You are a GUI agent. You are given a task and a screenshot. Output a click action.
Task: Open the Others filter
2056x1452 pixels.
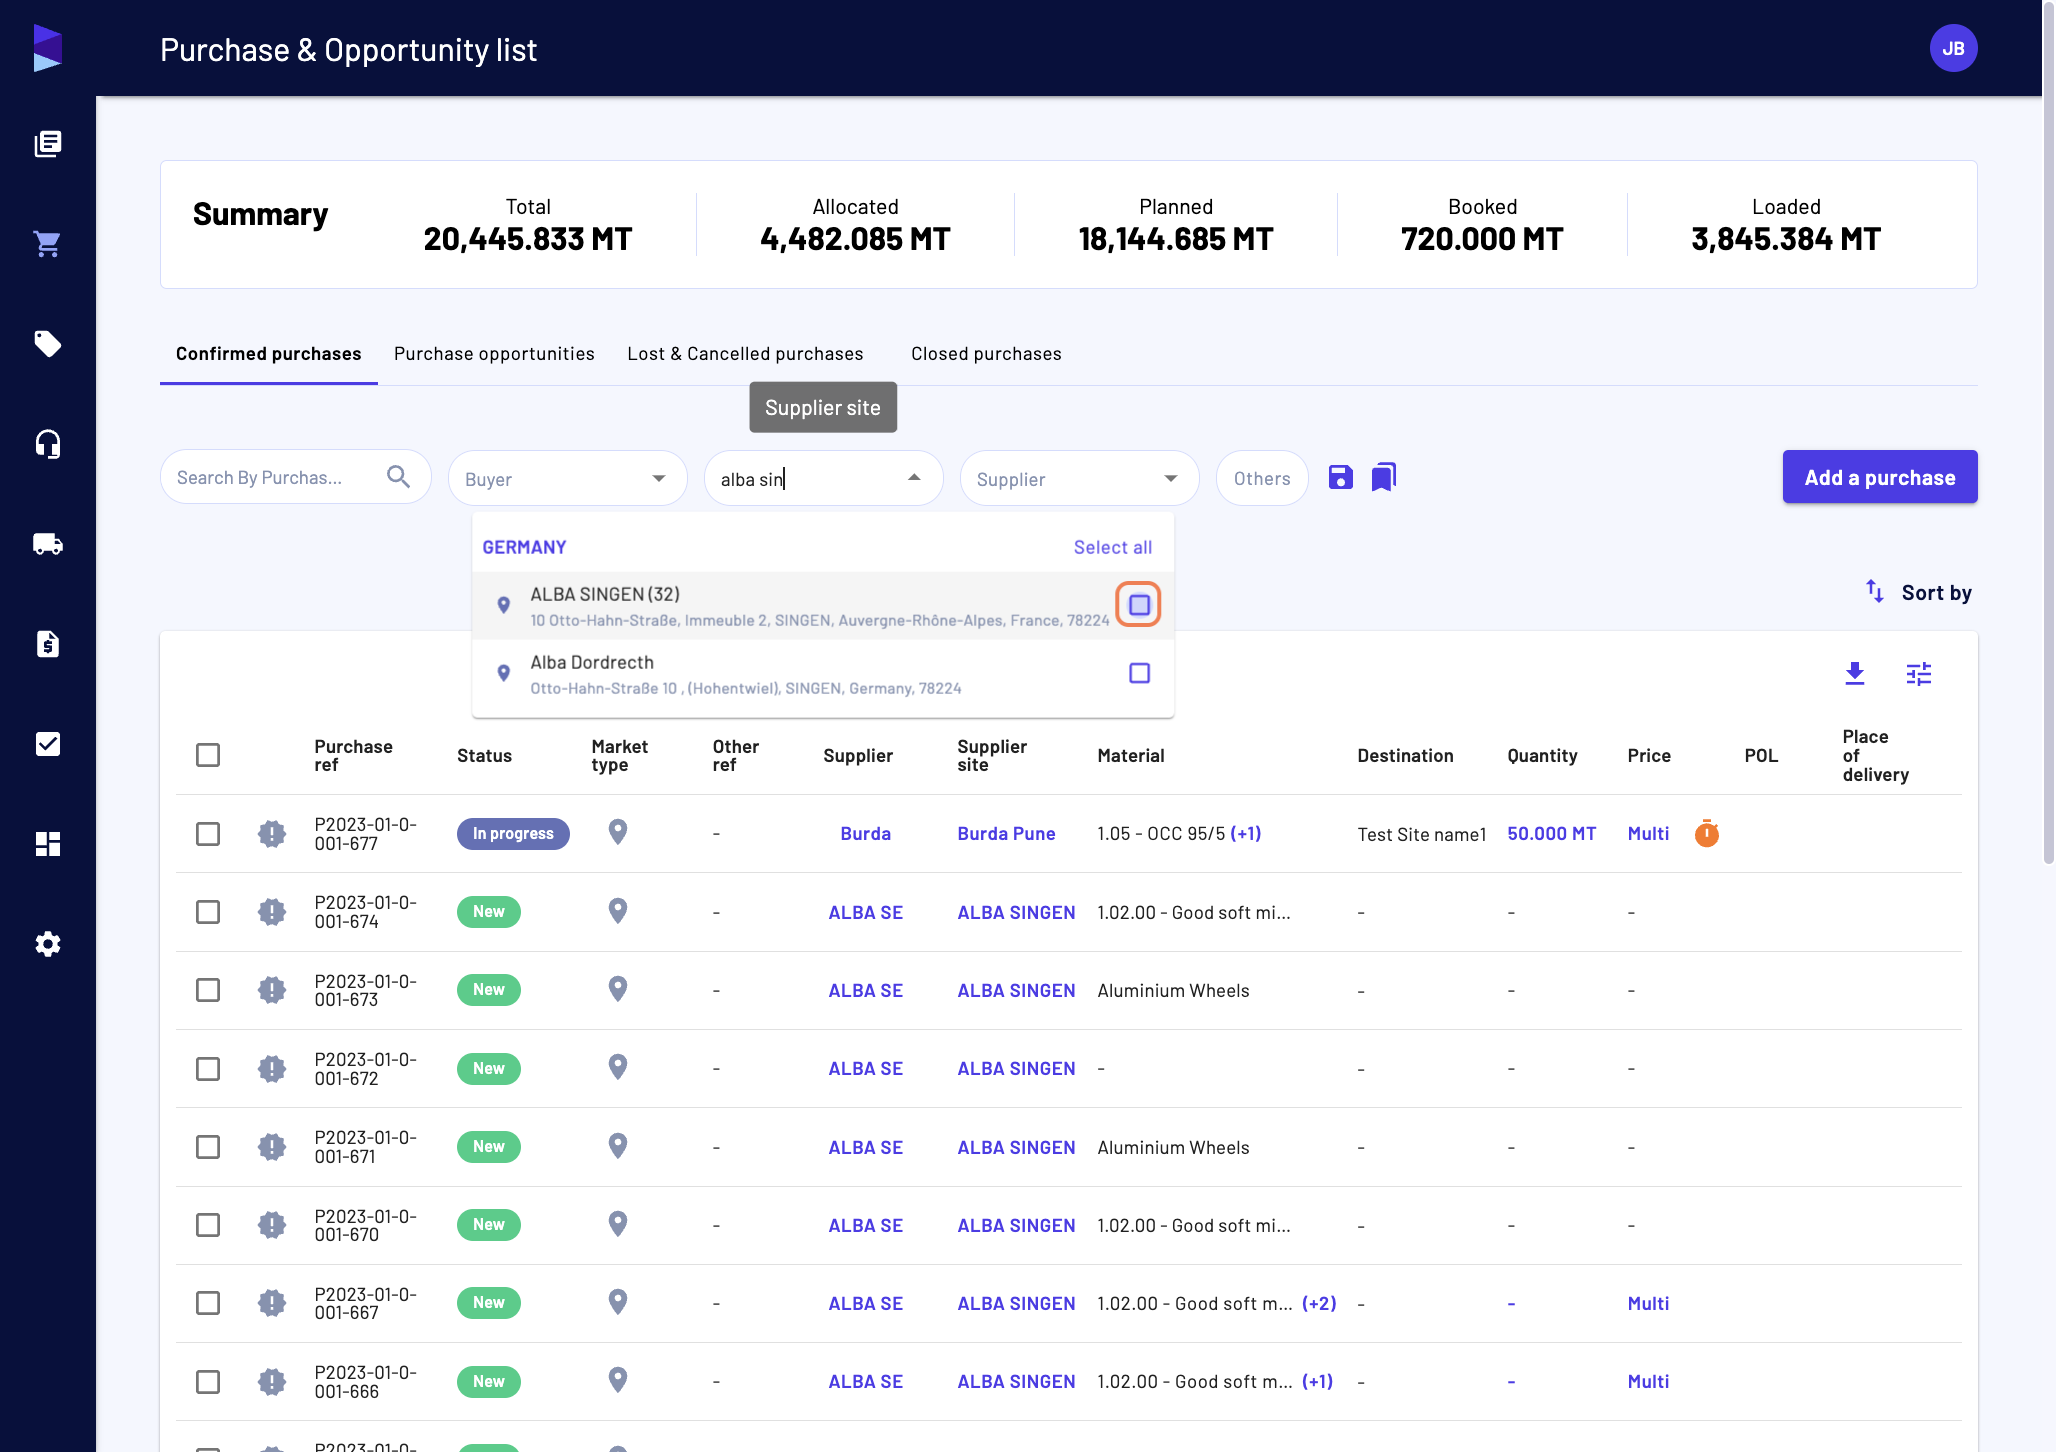click(x=1261, y=478)
